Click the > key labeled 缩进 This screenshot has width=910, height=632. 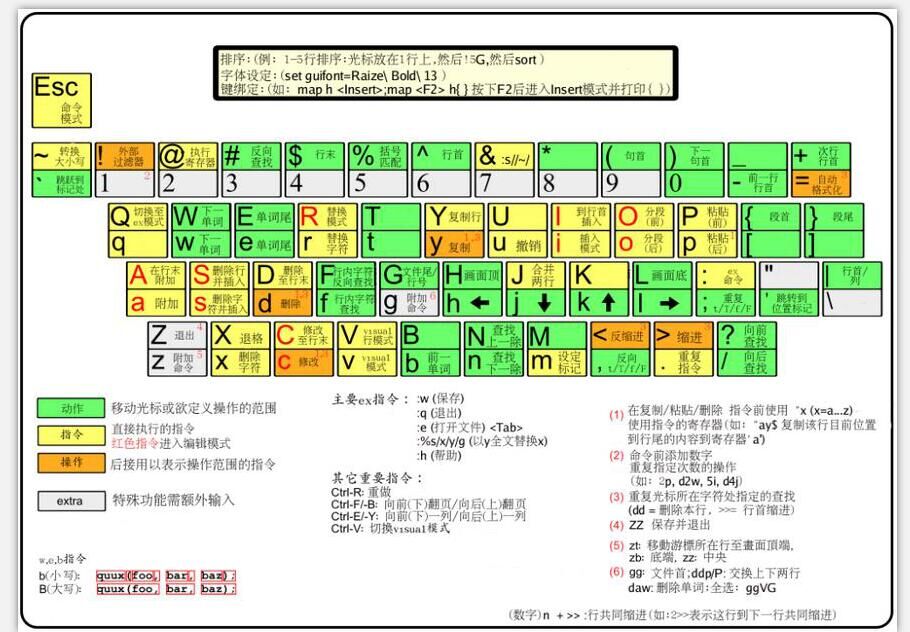click(x=683, y=336)
